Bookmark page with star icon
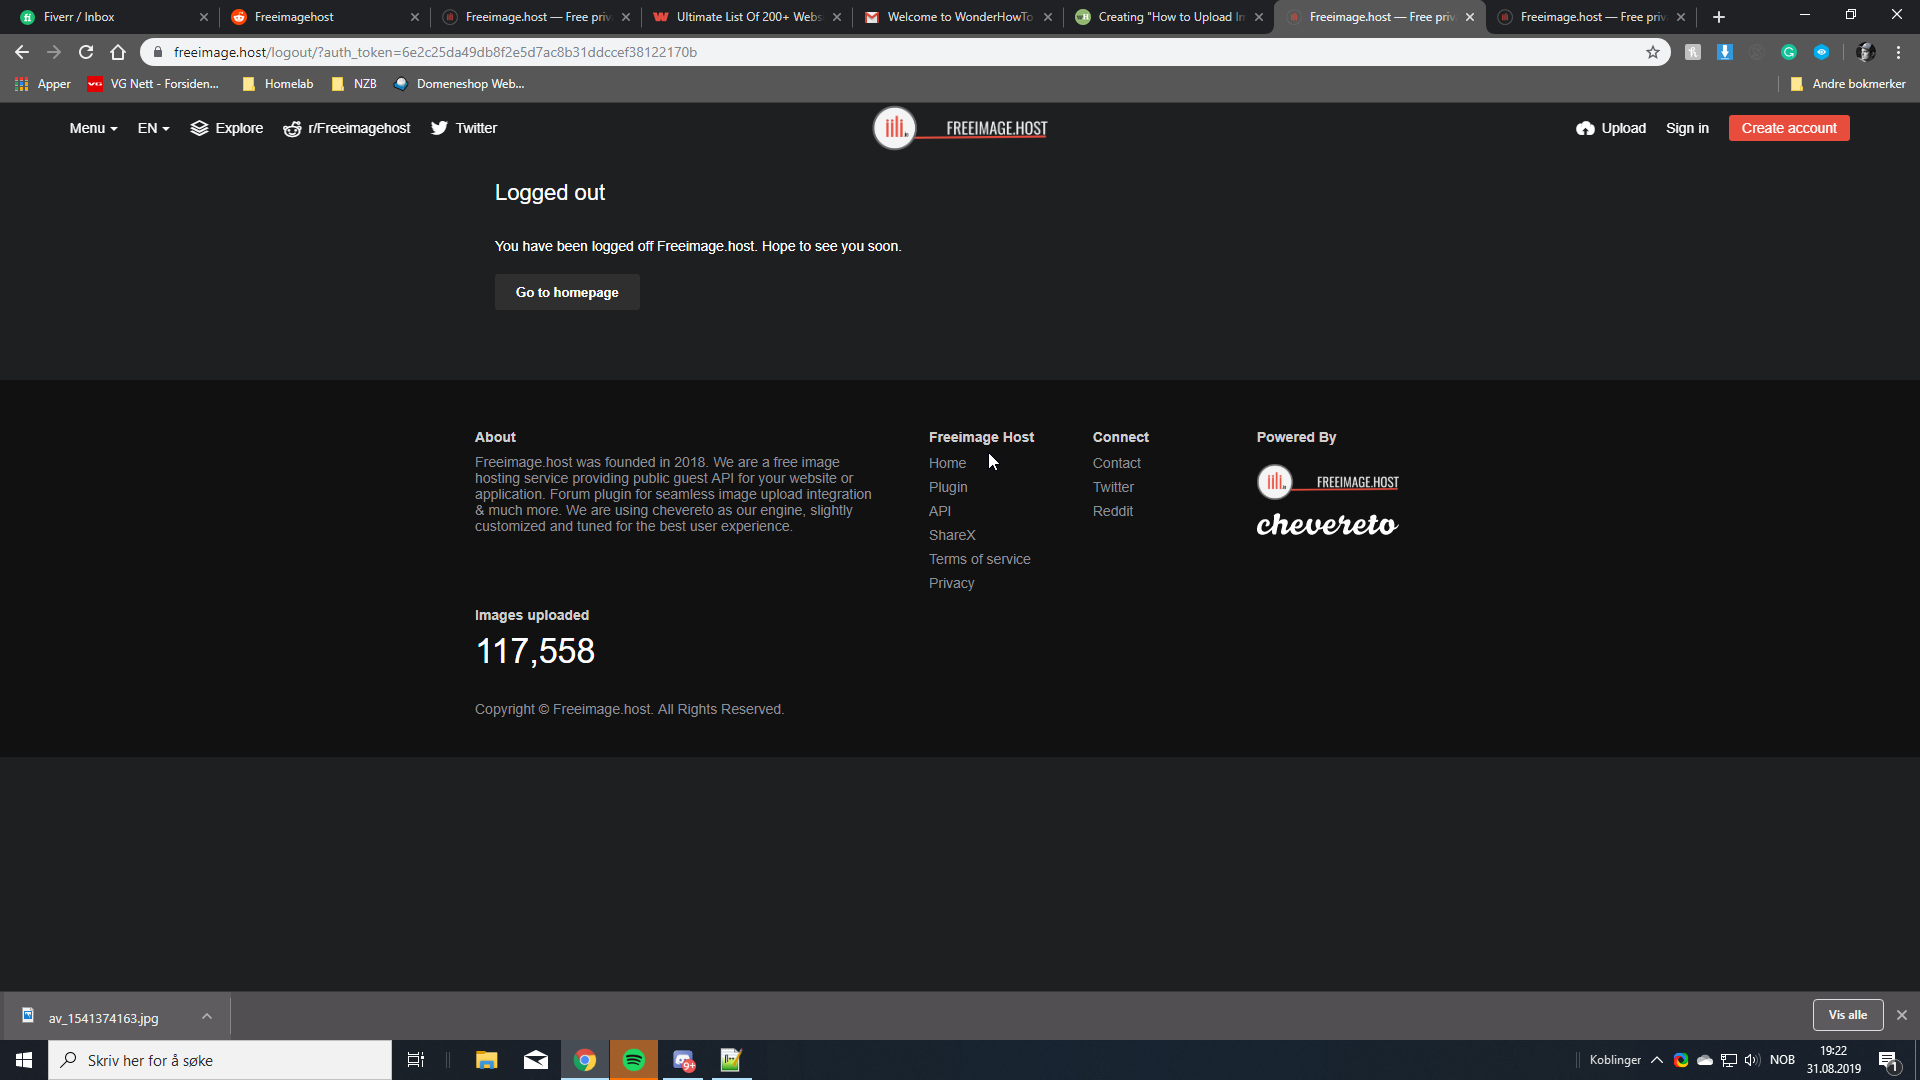 [x=1653, y=52]
